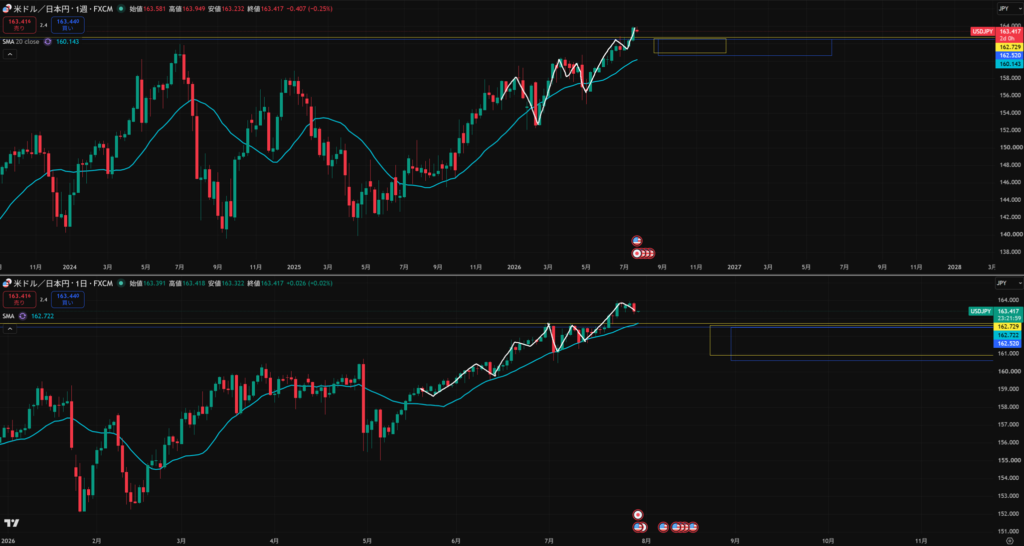1024x546 pixels.
Task: Click the open value 始値163.581 on weekly chart
Action: click(147, 10)
